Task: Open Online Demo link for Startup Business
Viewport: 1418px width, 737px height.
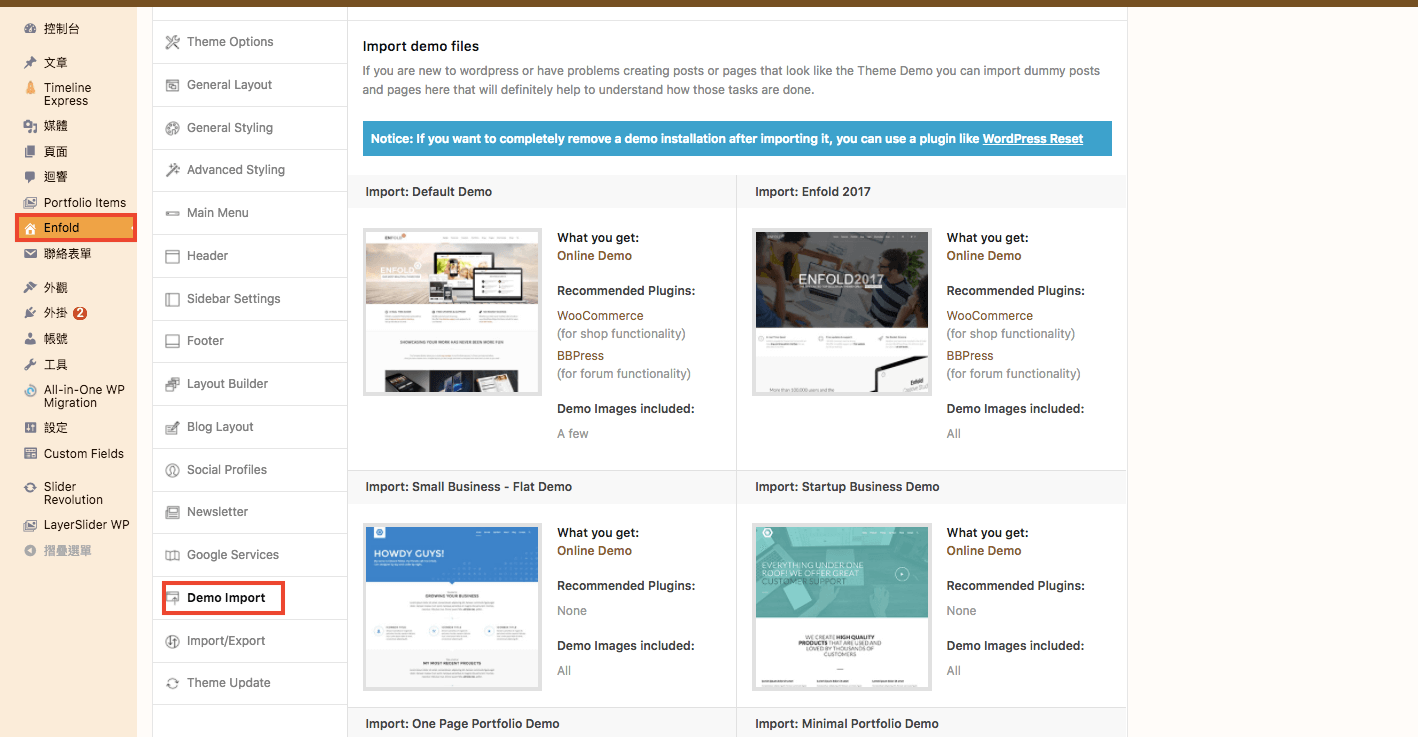Action: pos(984,551)
